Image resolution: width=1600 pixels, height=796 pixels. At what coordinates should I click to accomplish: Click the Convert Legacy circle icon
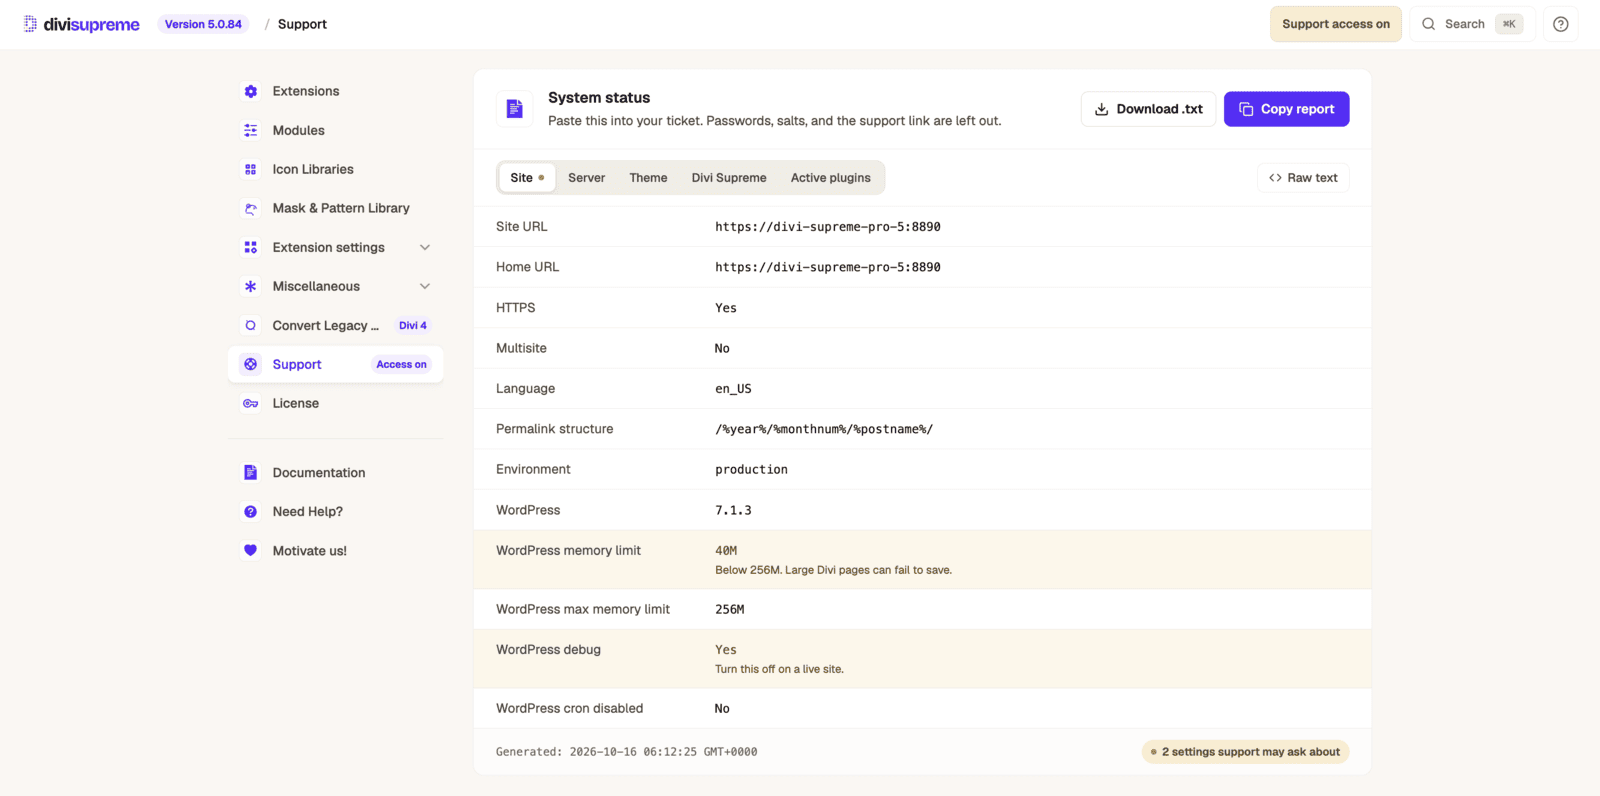250,325
